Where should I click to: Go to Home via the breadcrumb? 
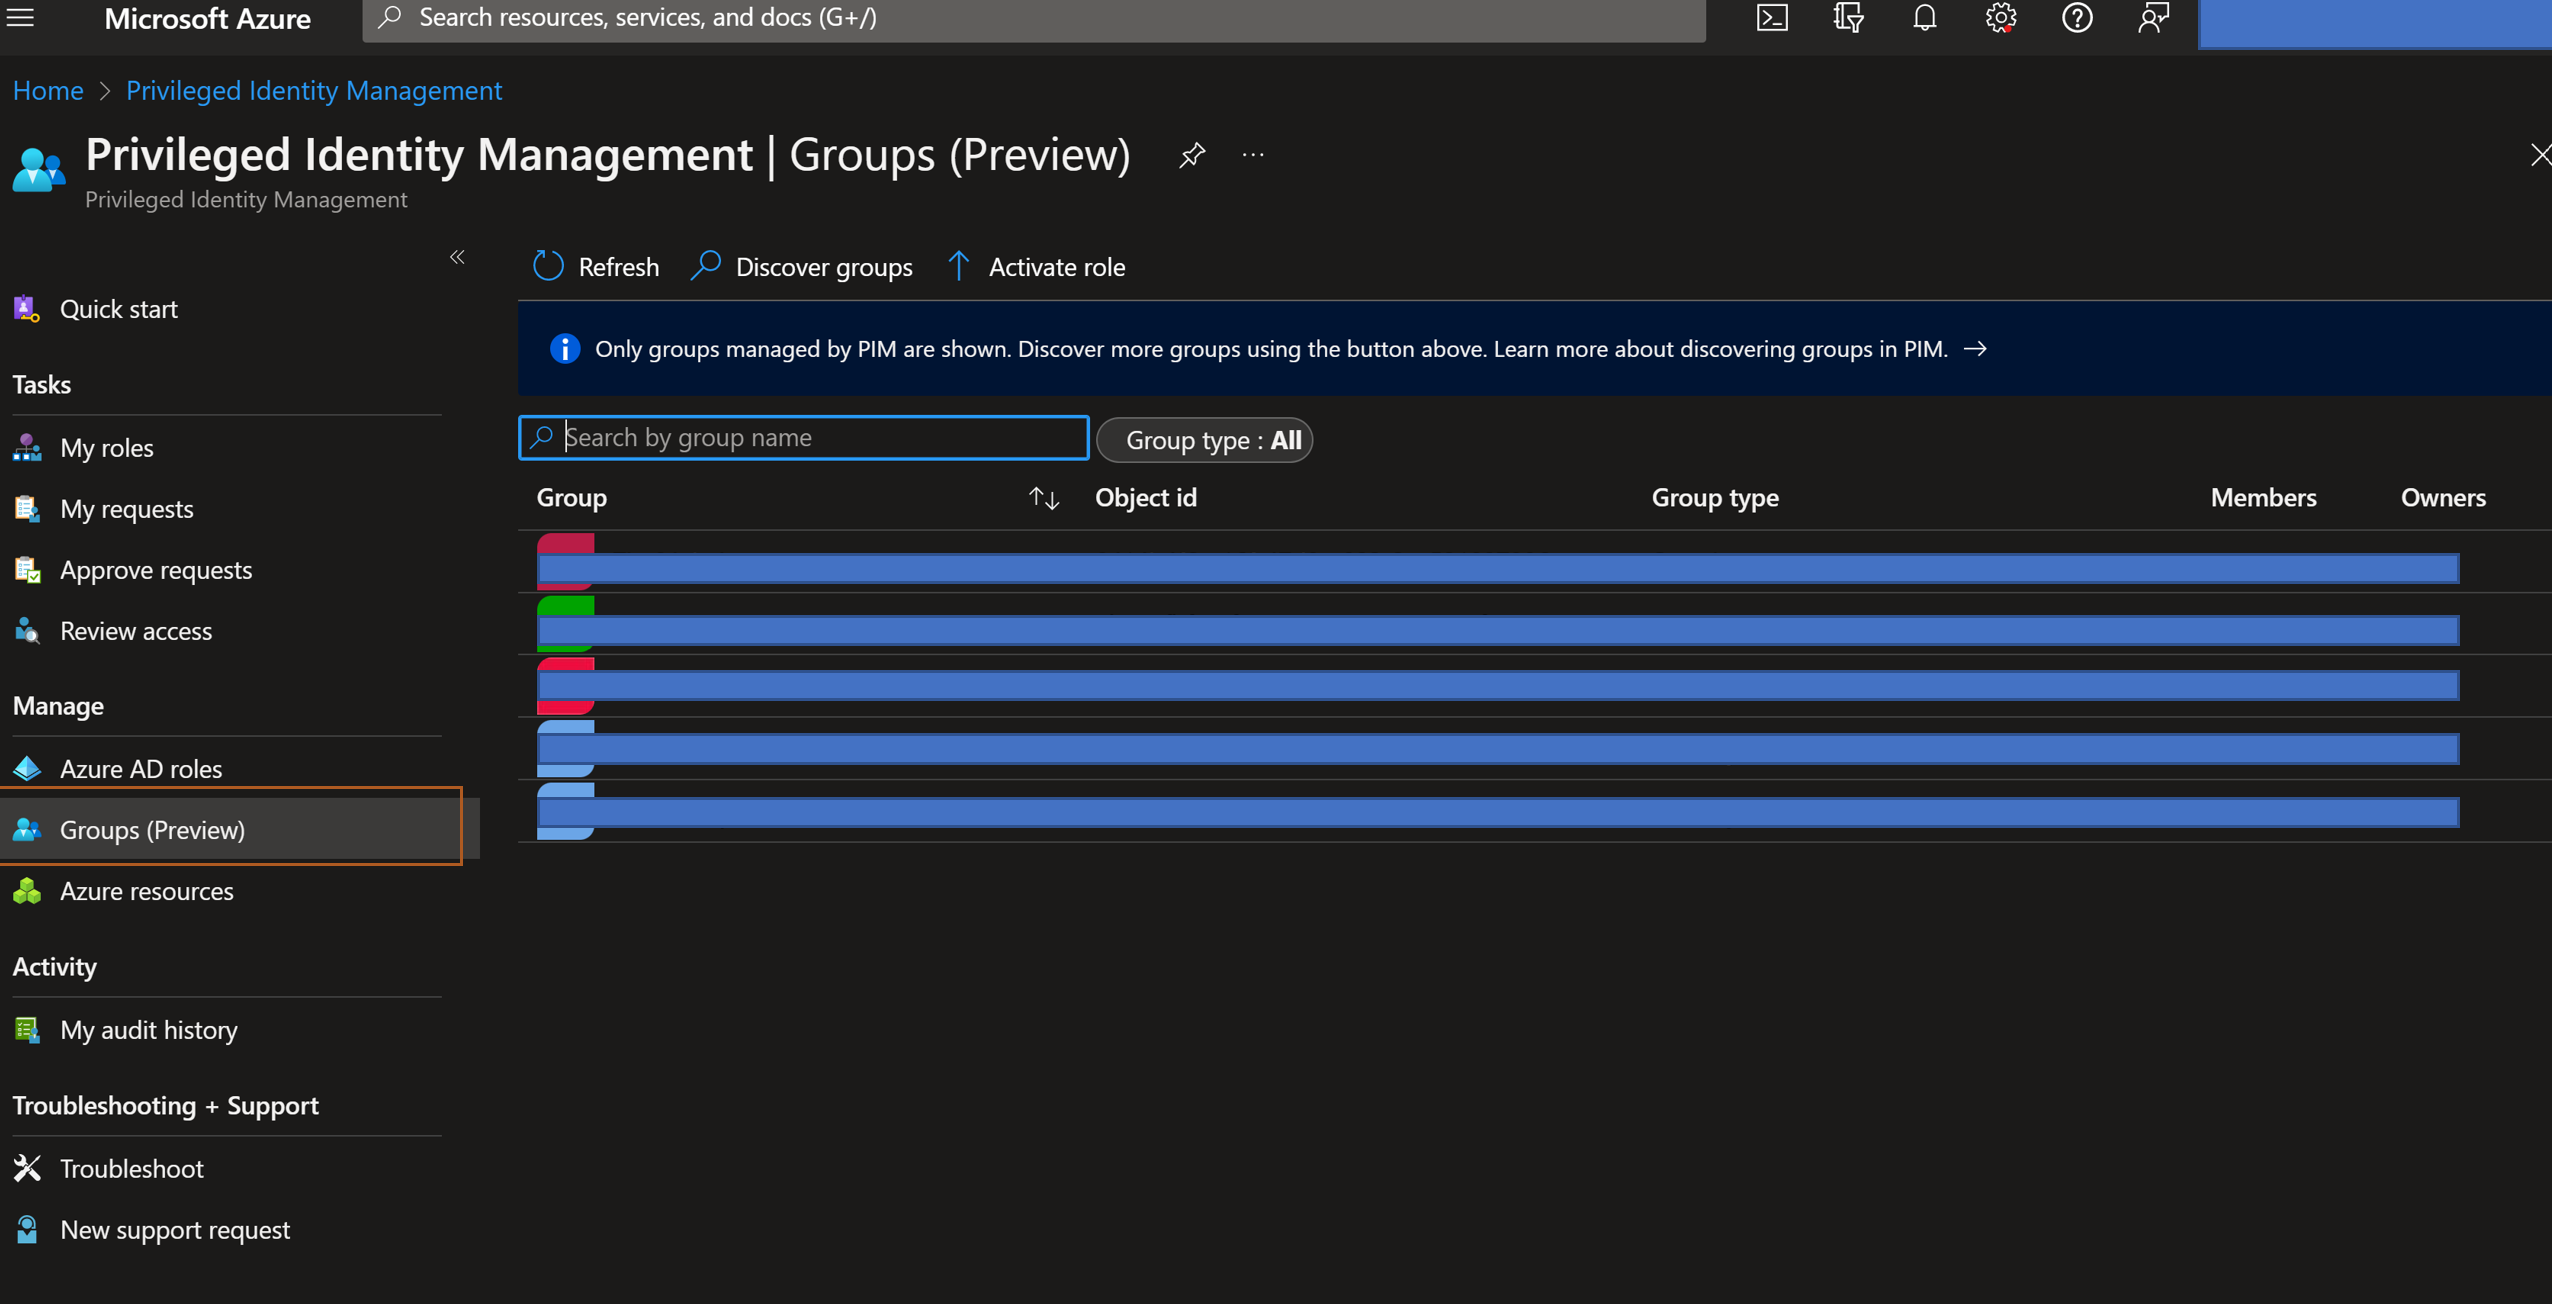point(48,91)
